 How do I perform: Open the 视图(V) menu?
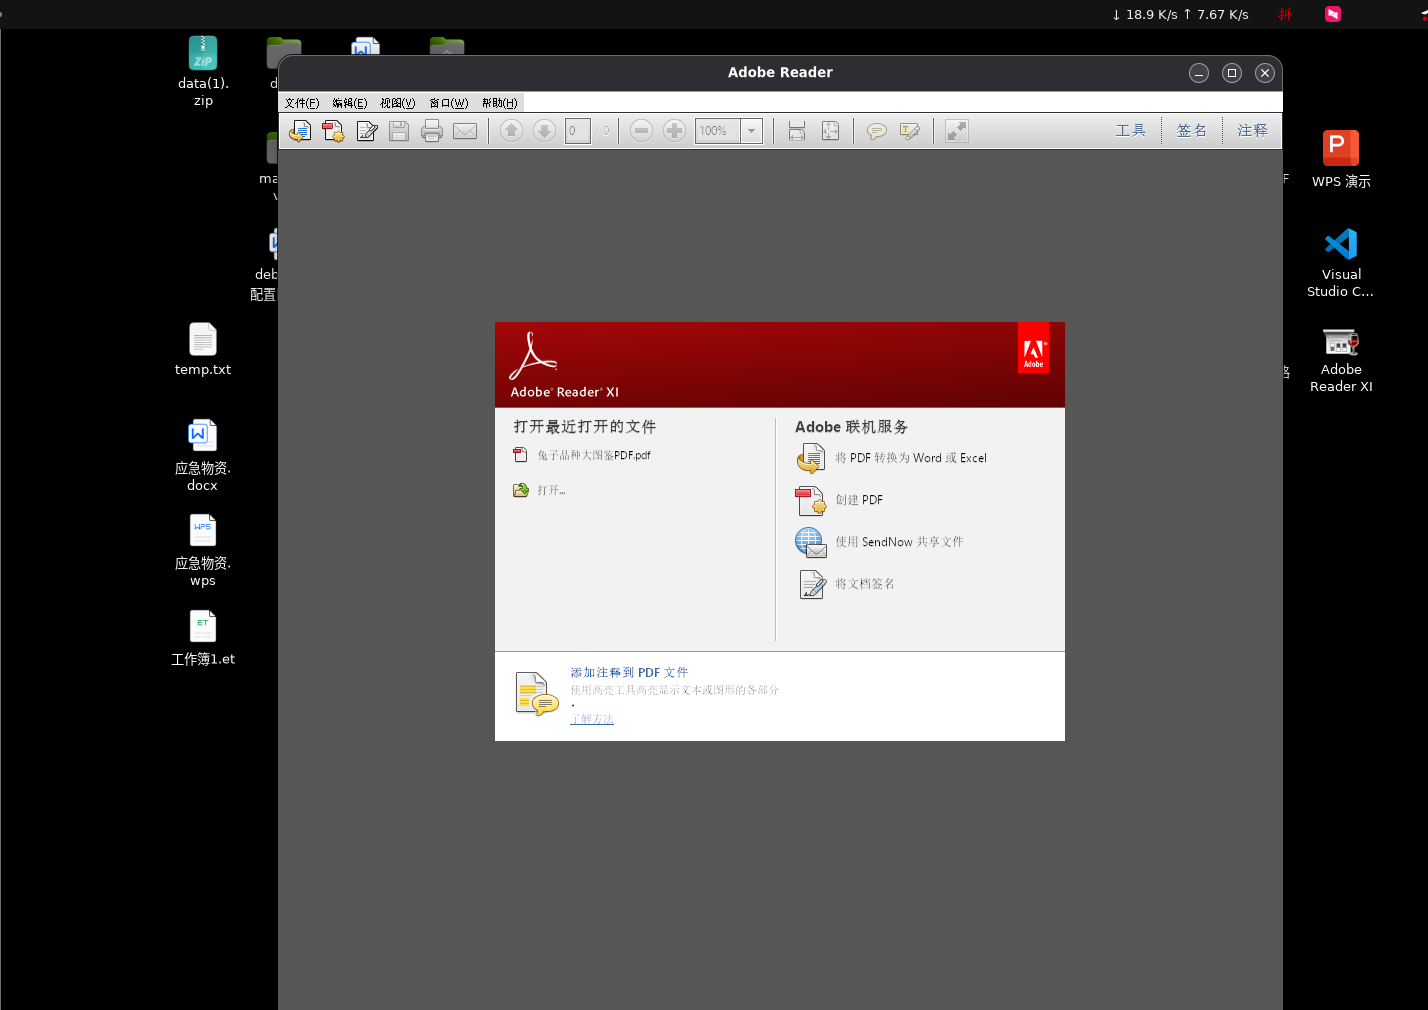click(x=398, y=103)
